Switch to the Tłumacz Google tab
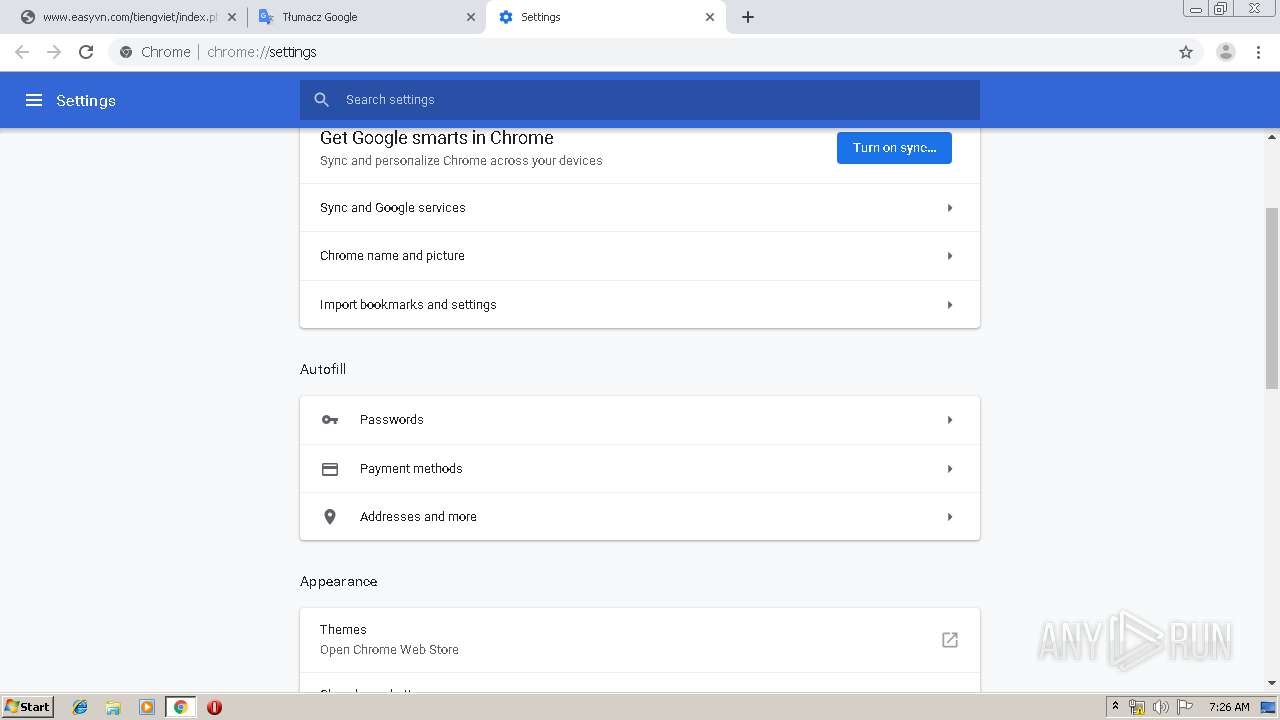This screenshot has height=720, width=1280. point(366,17)
